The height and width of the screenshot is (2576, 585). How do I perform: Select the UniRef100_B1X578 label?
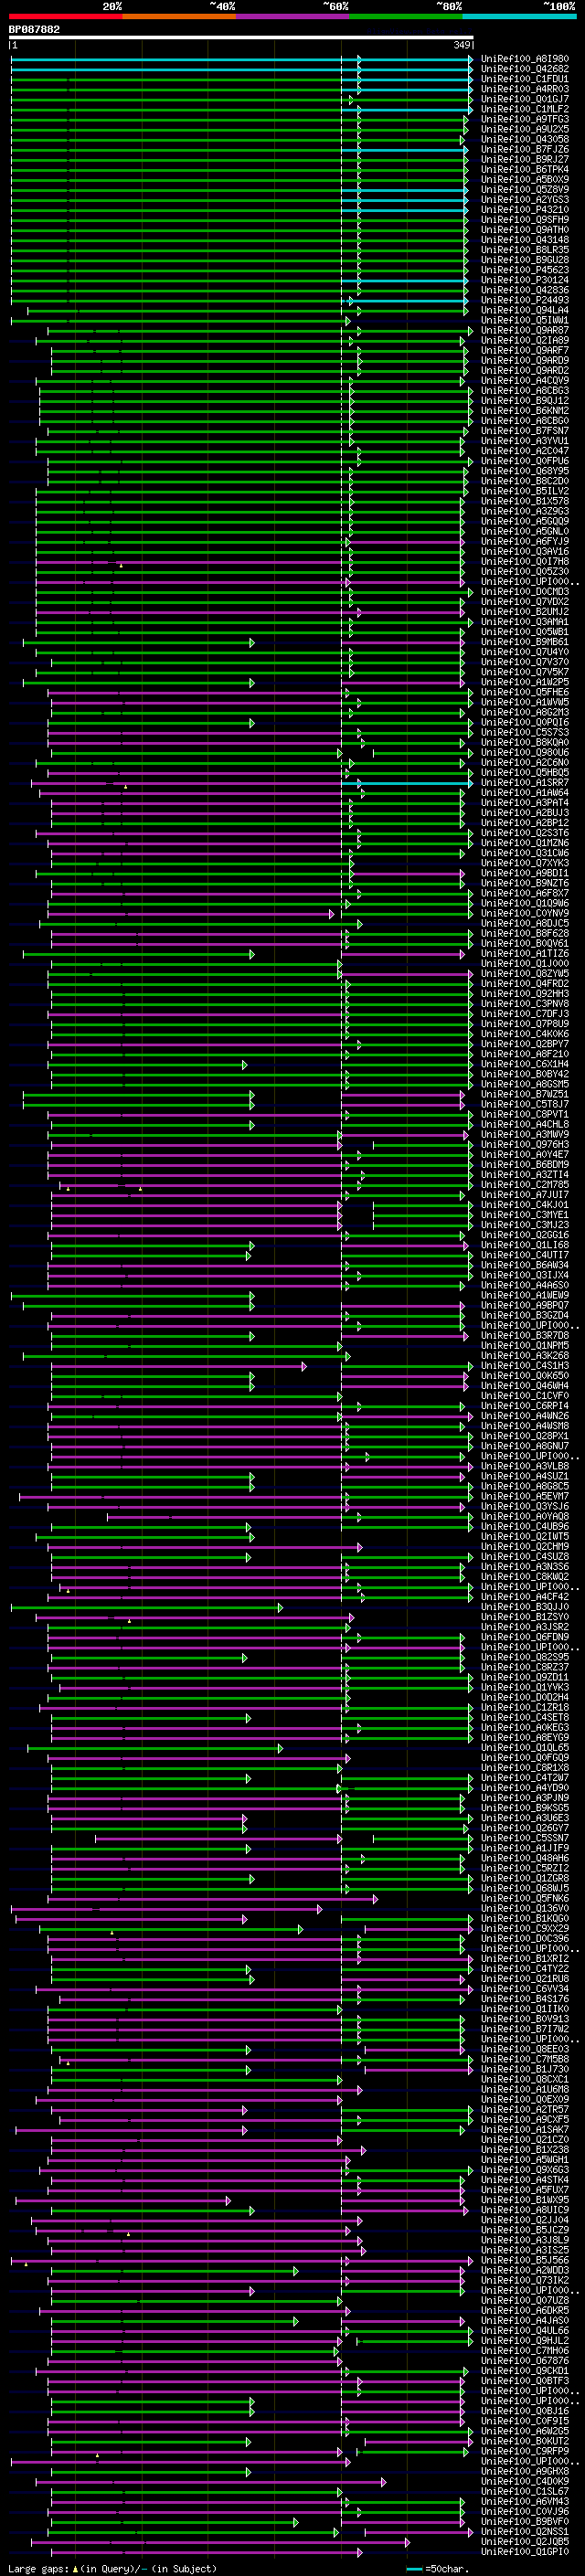(x=525, y=501)
